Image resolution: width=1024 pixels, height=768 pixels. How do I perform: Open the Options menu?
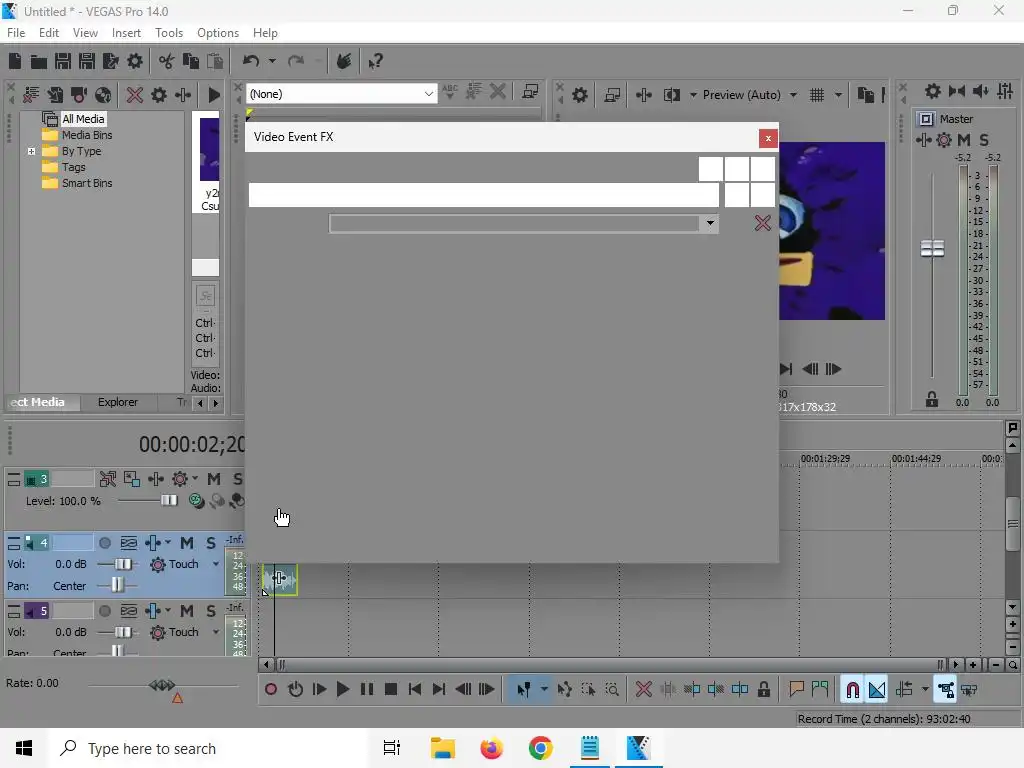coord(218,33)
